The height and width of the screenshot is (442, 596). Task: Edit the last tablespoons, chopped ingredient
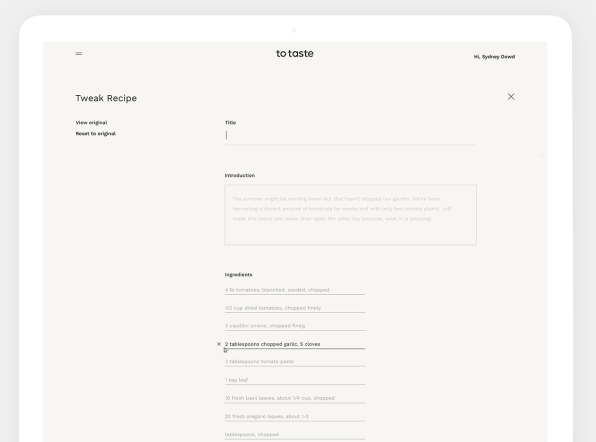click(295, 435)
